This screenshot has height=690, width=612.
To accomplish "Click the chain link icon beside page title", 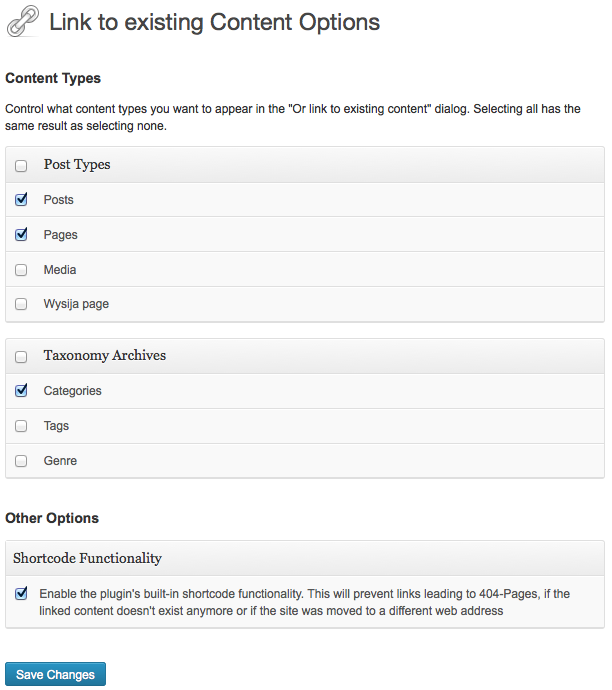I will 23,21.
